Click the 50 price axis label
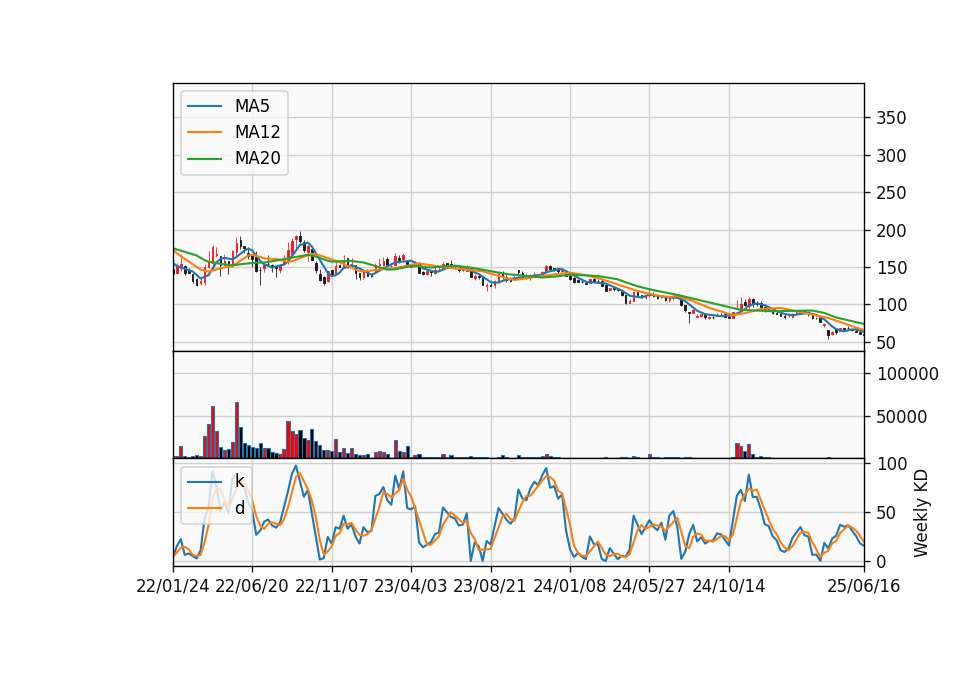The image size is (960, 690). click(886, 343)
